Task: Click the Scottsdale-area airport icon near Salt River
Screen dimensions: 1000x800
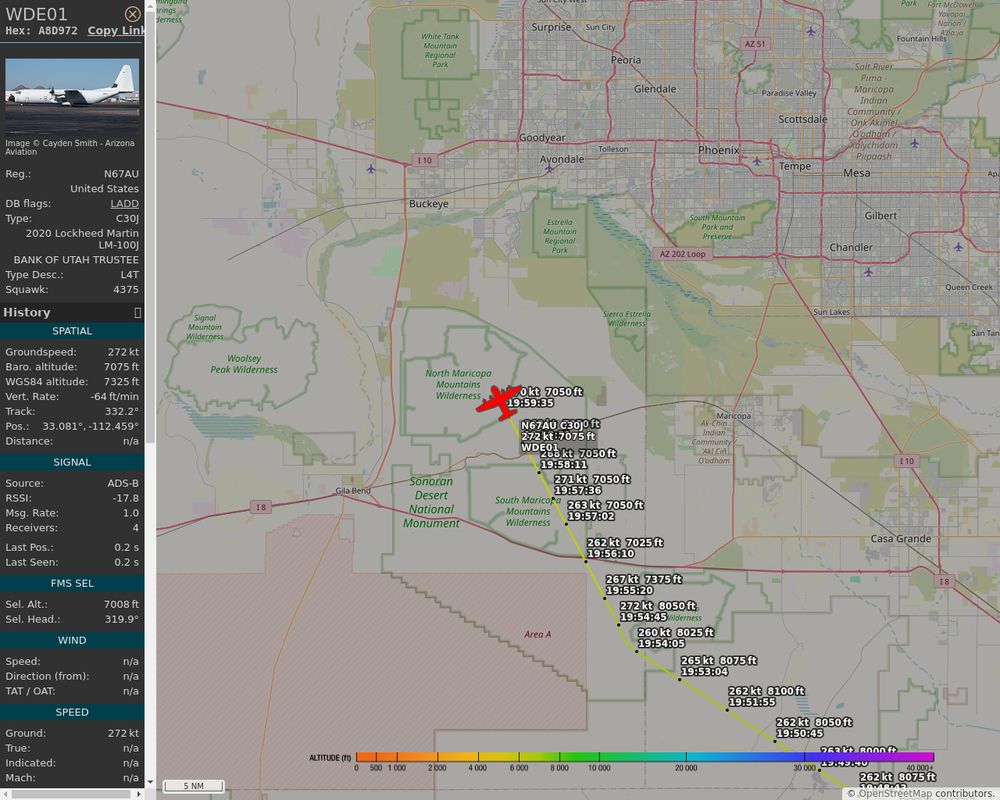Action: tap(915, 143)
